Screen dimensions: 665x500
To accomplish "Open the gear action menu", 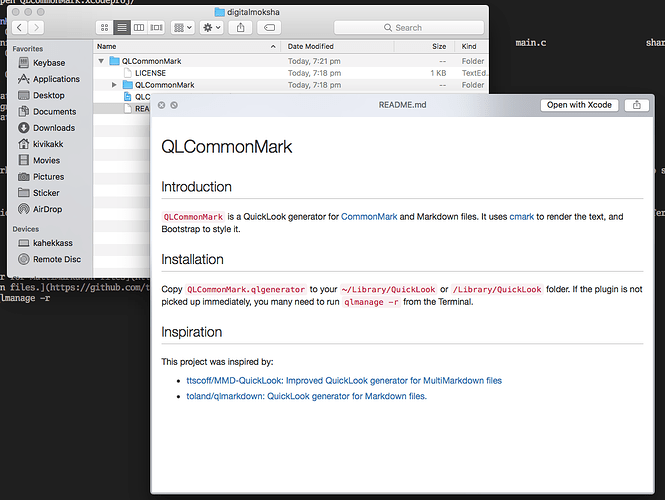I will click(x=211, y=28).
